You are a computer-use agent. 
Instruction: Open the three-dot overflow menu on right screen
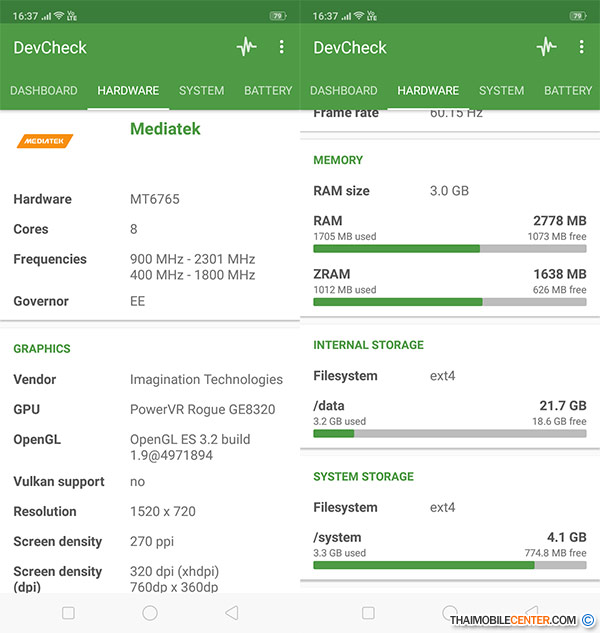coord(581,47)
